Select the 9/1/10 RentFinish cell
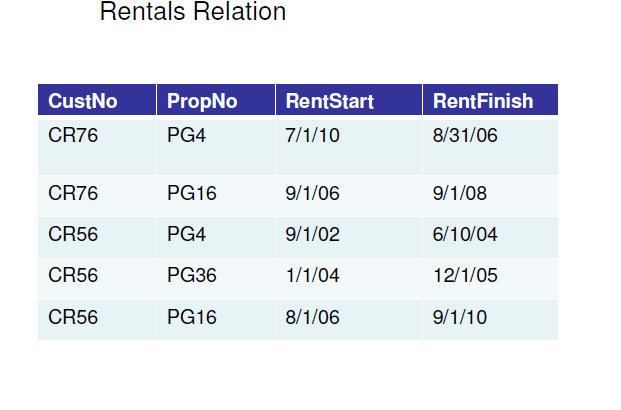 pos(460,317)
